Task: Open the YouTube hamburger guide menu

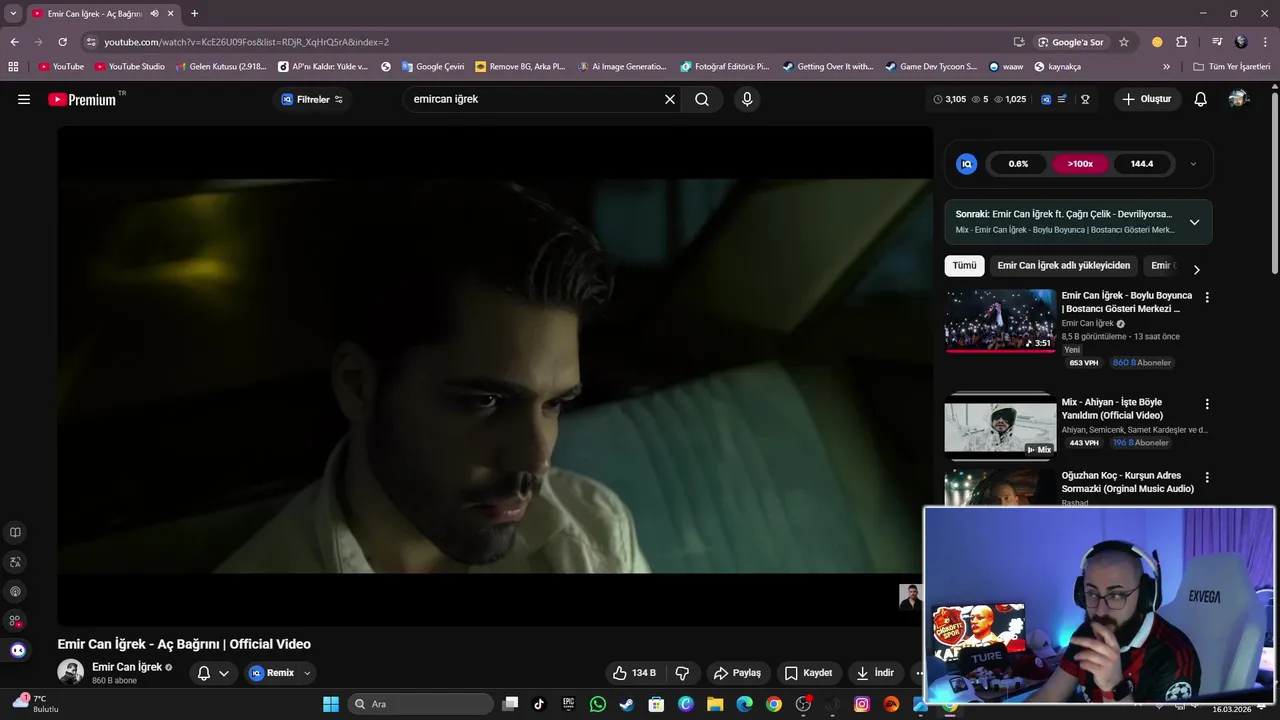Action: pyautogui.click(x=24, y=99)
